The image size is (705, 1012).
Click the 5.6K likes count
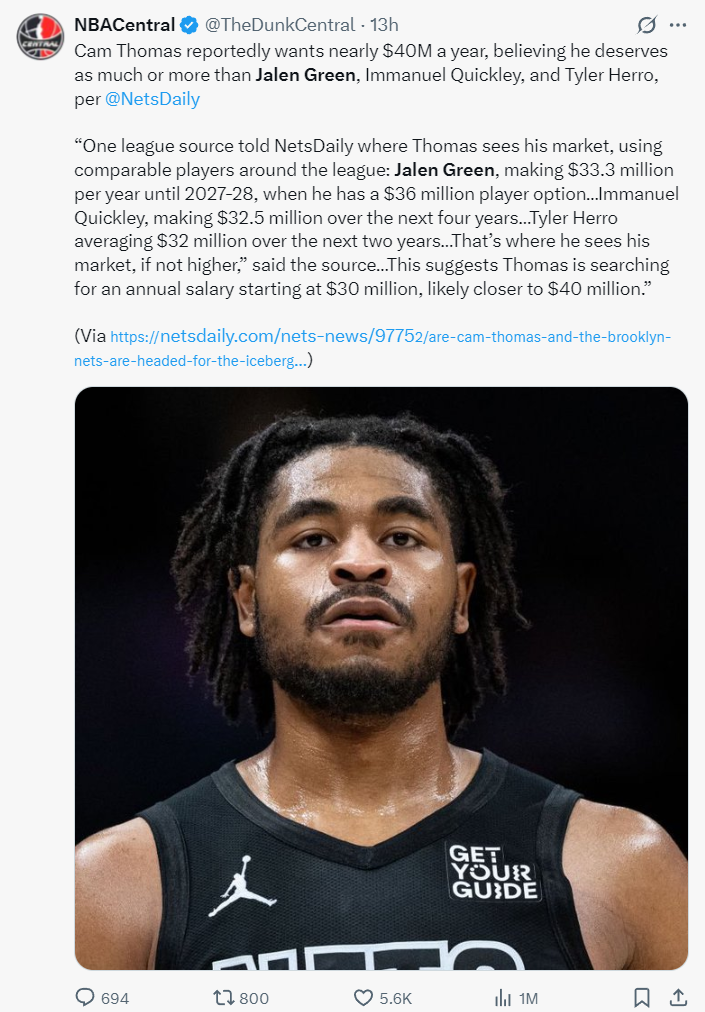point(394,998)
